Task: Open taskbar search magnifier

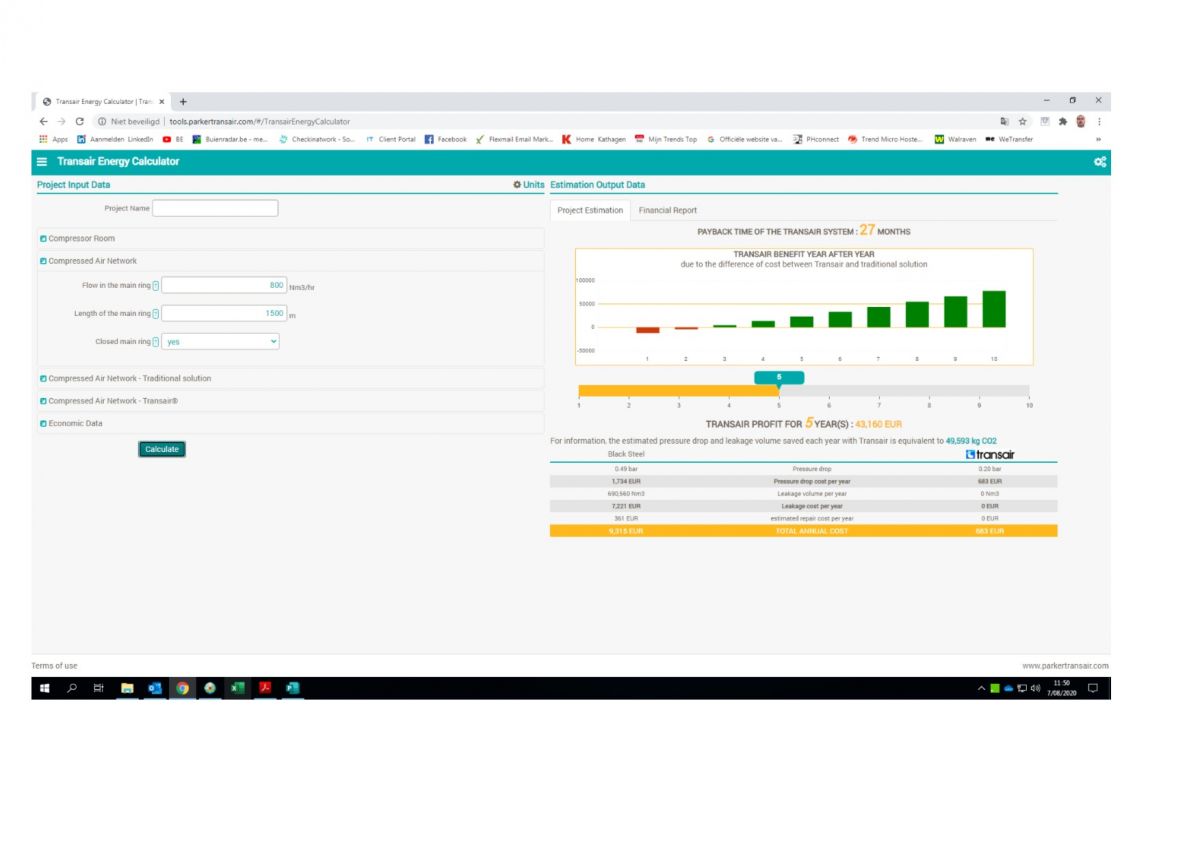Action: (72, 688)
